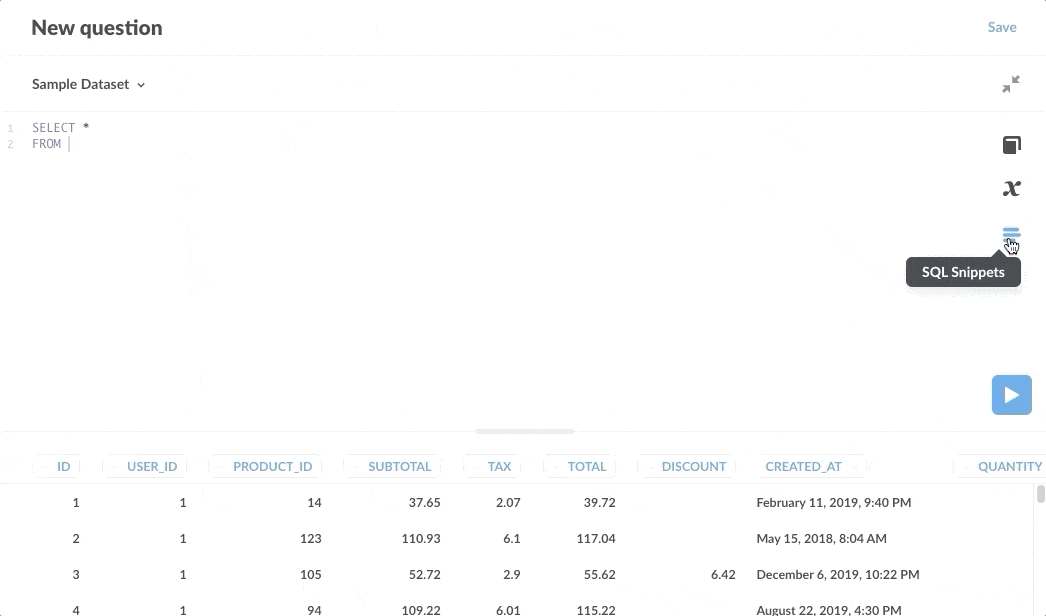Click inside the SQL editor after FROM

[70, 143]
